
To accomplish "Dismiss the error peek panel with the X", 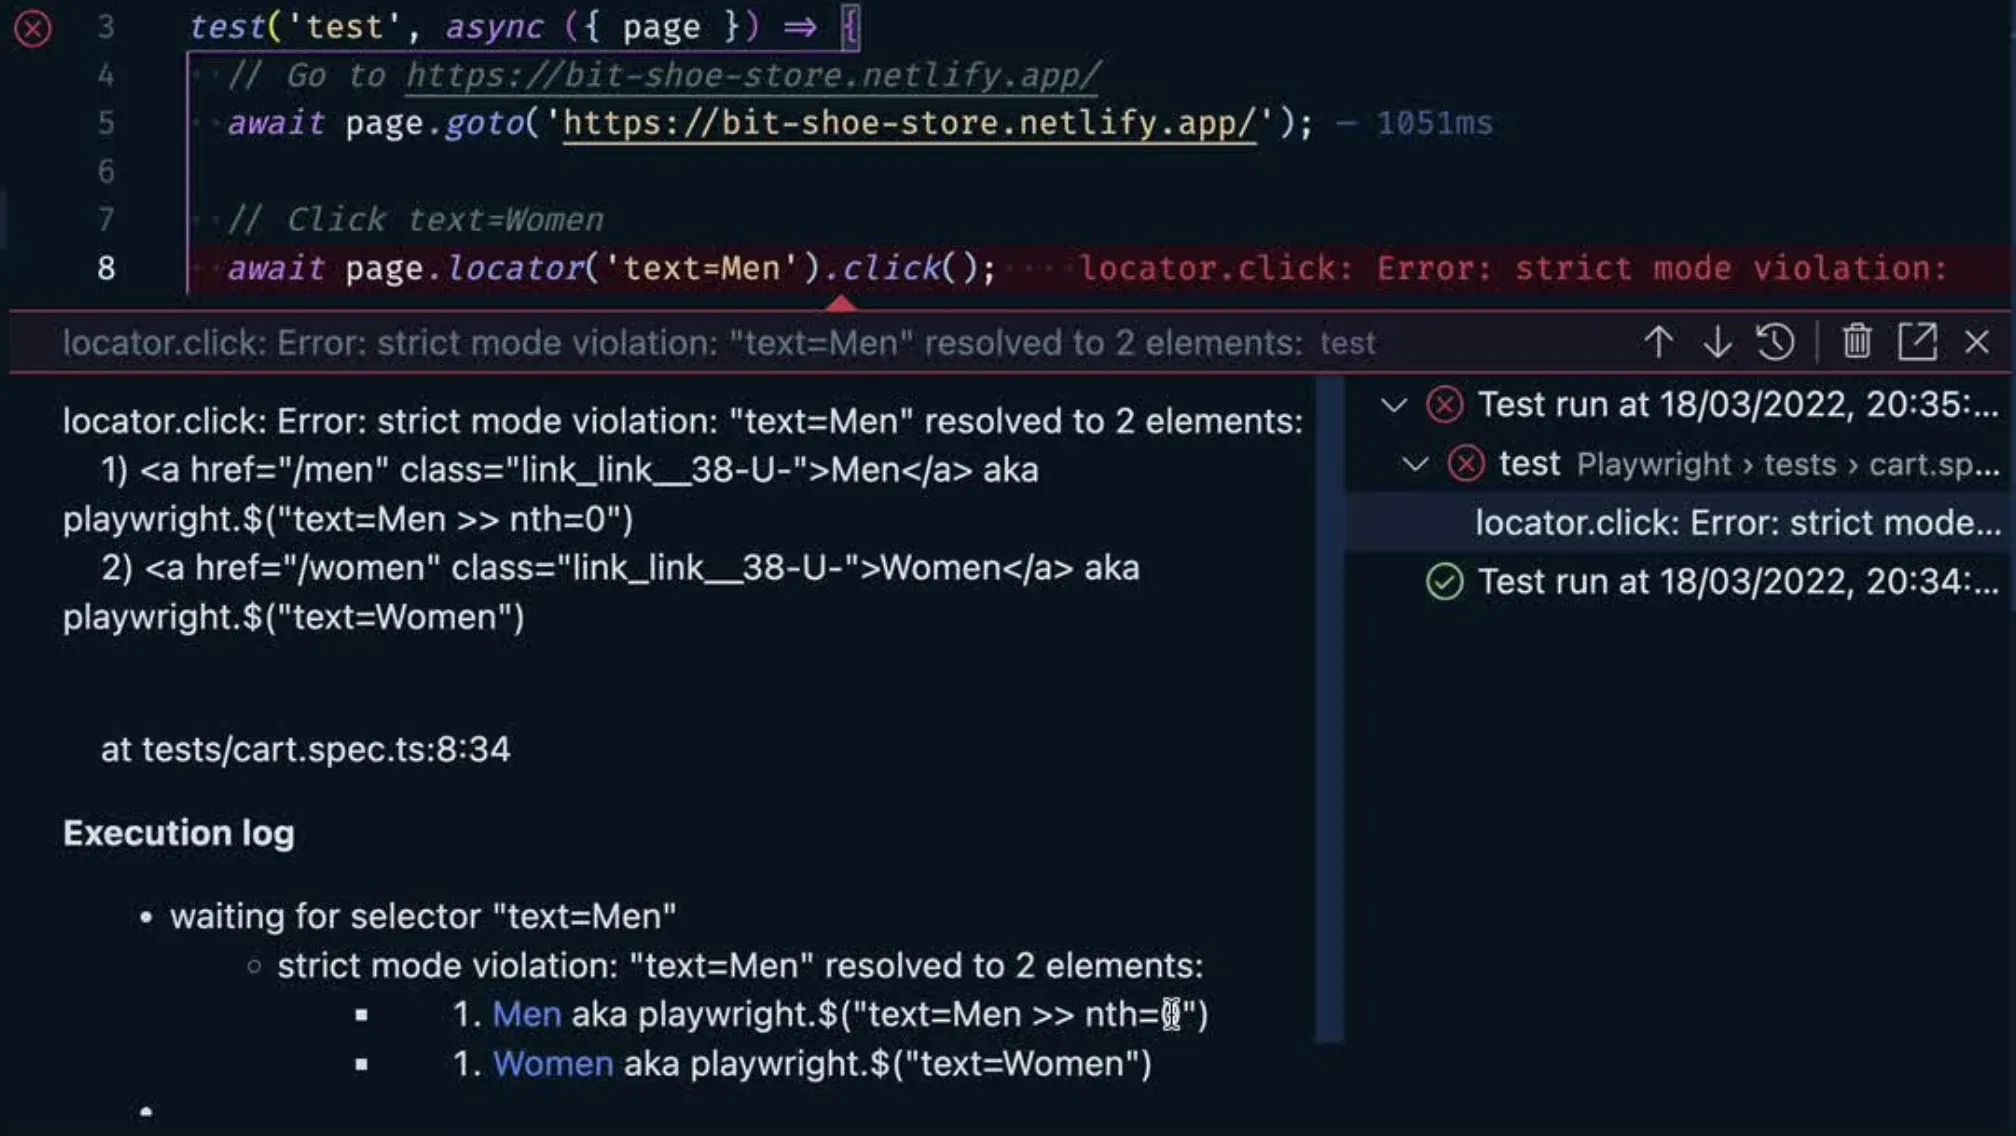I will [1978, 342].
